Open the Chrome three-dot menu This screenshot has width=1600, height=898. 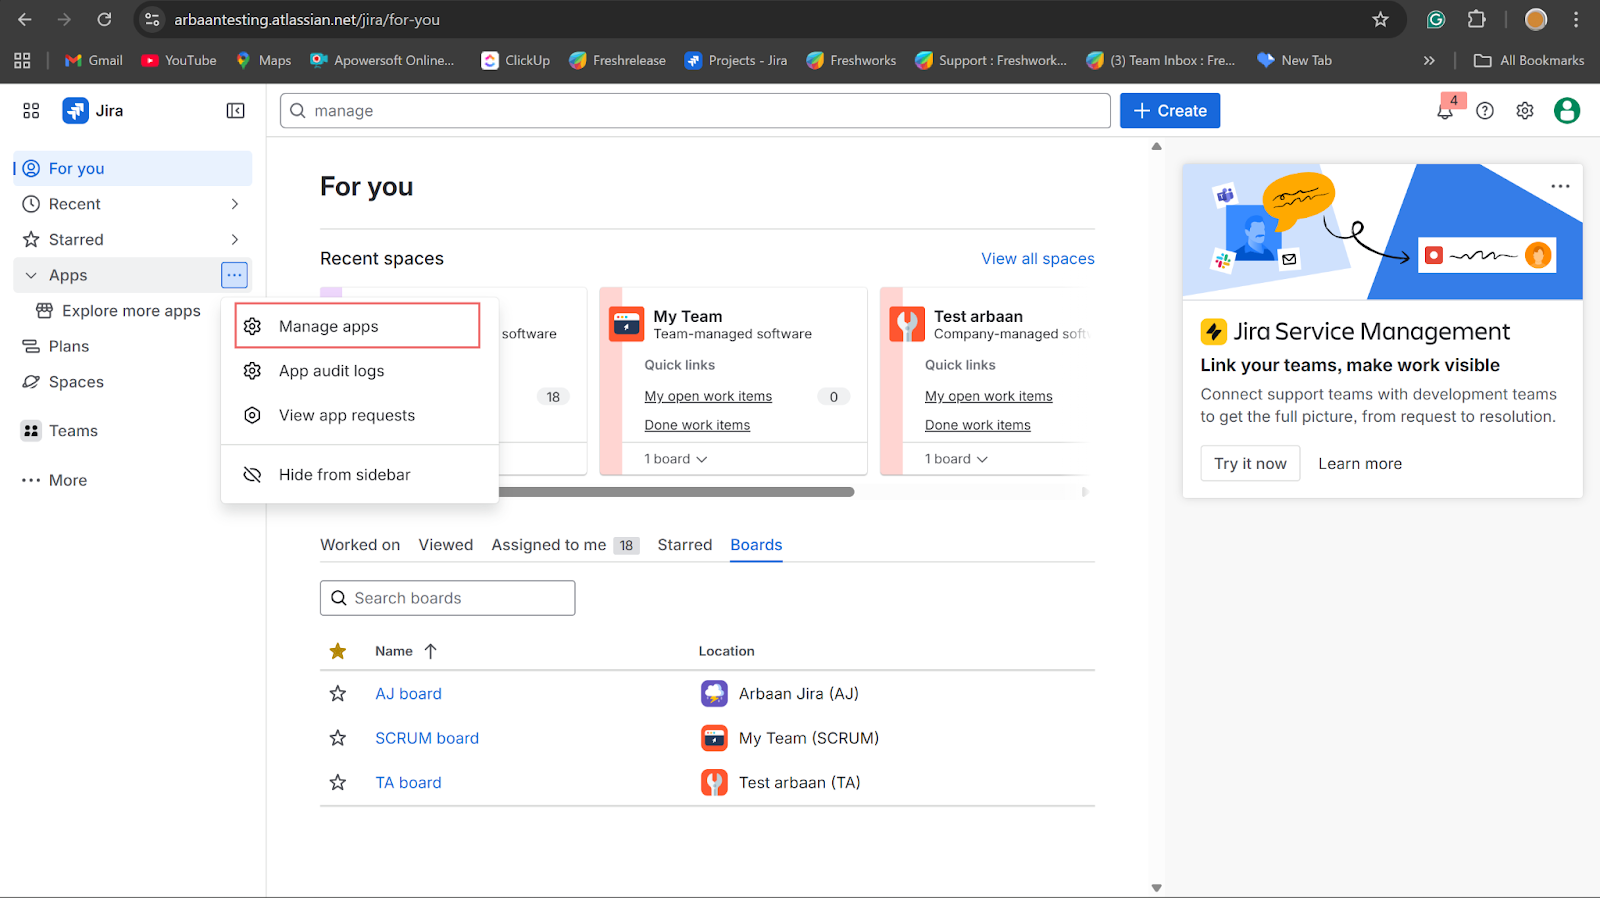1576,20
